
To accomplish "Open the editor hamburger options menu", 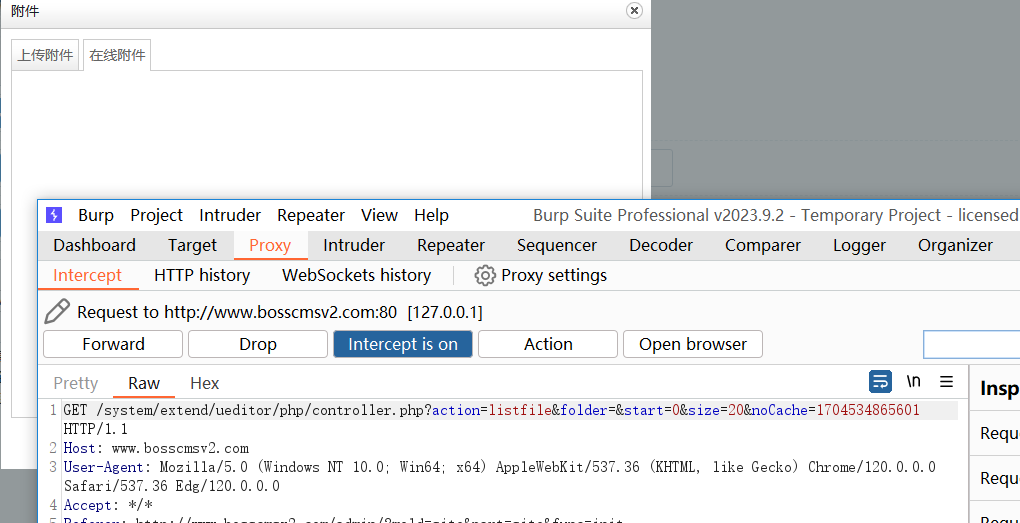I will coord(946,381).
